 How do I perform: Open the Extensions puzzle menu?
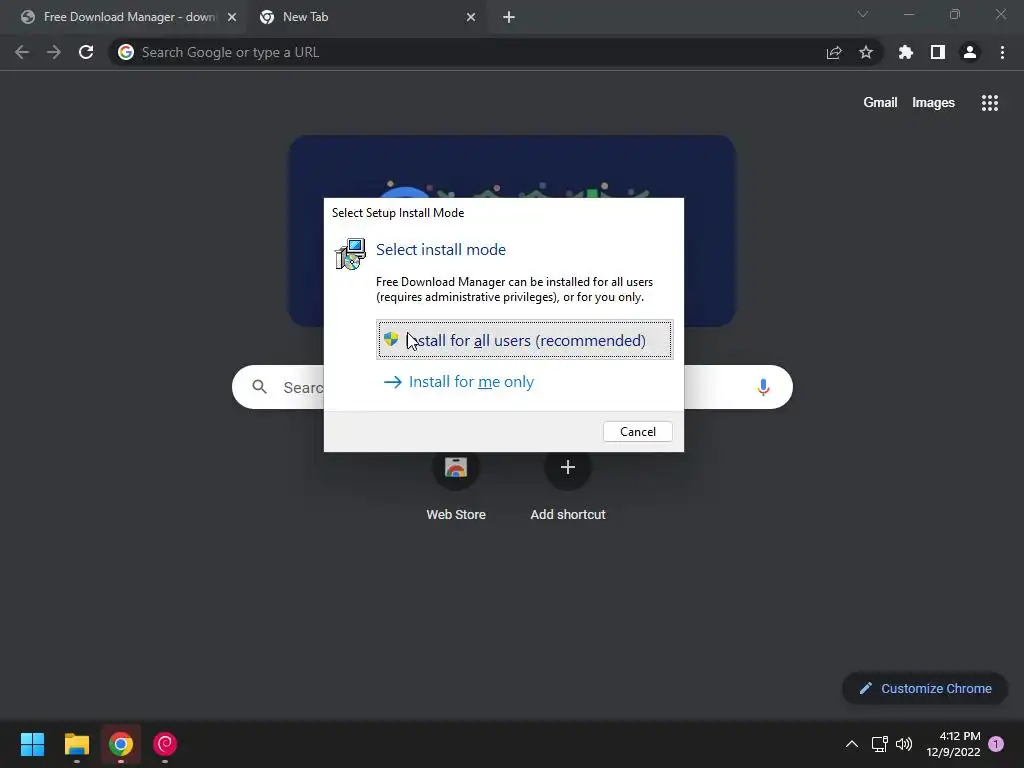point(906,52)
